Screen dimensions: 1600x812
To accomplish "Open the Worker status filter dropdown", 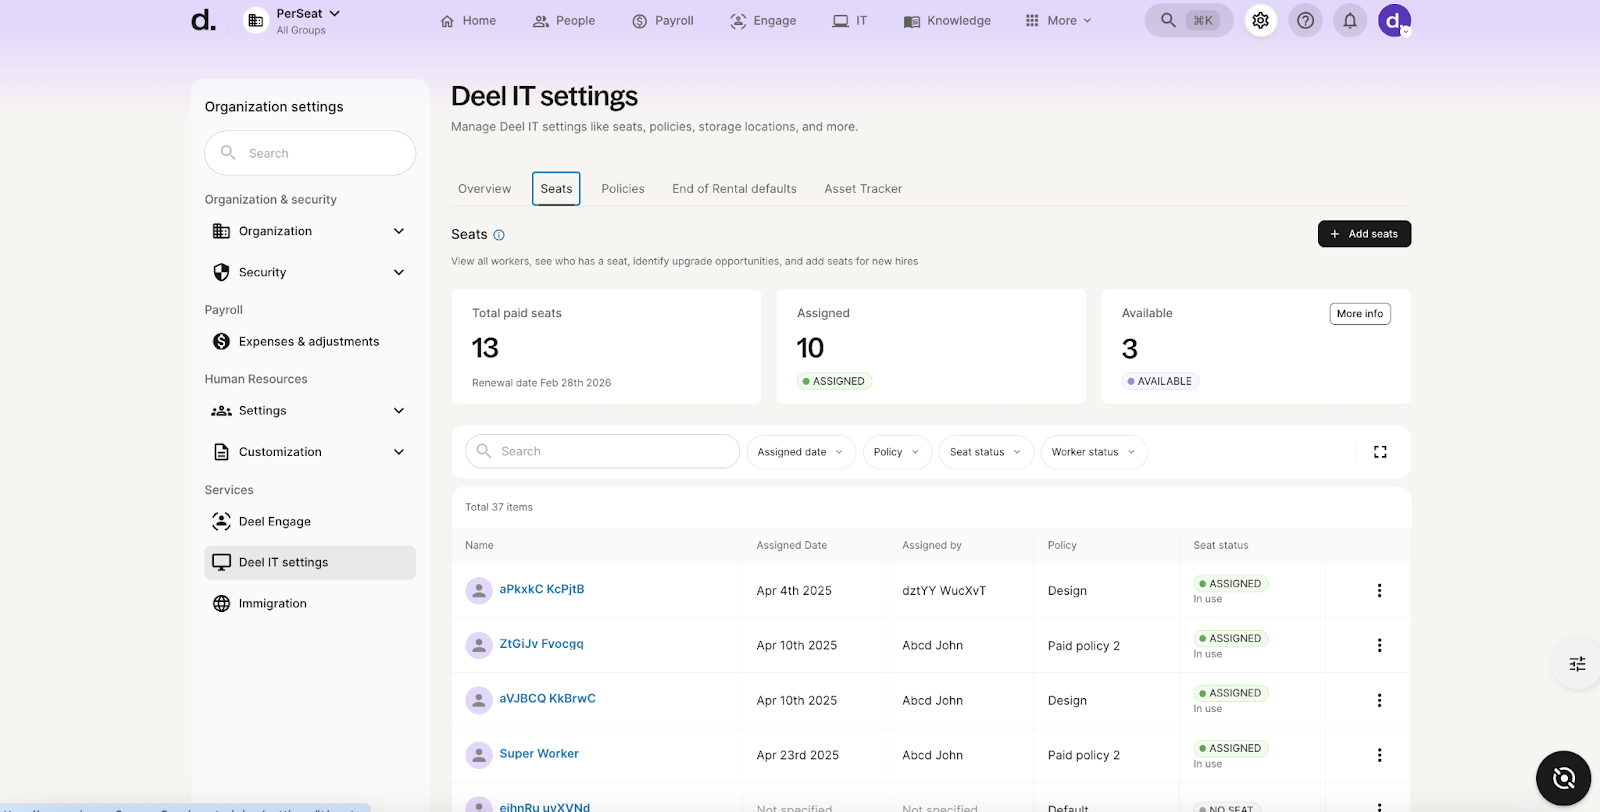I will (1094, 452).
